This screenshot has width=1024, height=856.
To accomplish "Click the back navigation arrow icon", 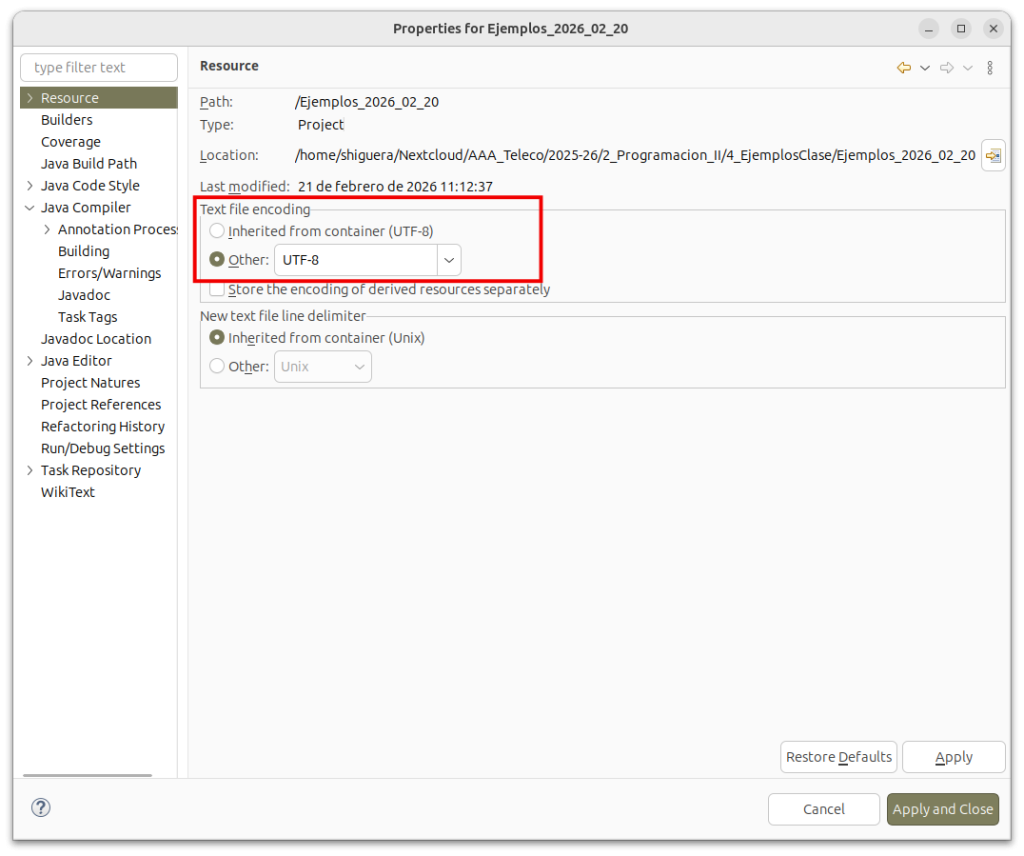I will [x=903, y=68].
